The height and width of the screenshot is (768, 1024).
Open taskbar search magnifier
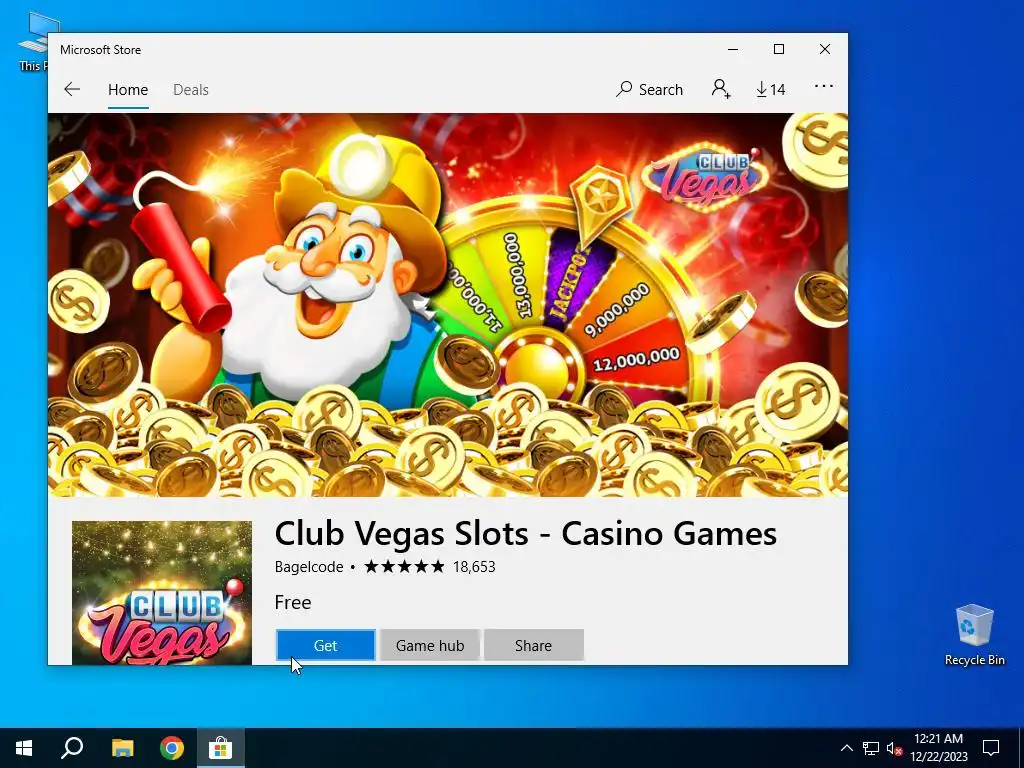point(72,748)
